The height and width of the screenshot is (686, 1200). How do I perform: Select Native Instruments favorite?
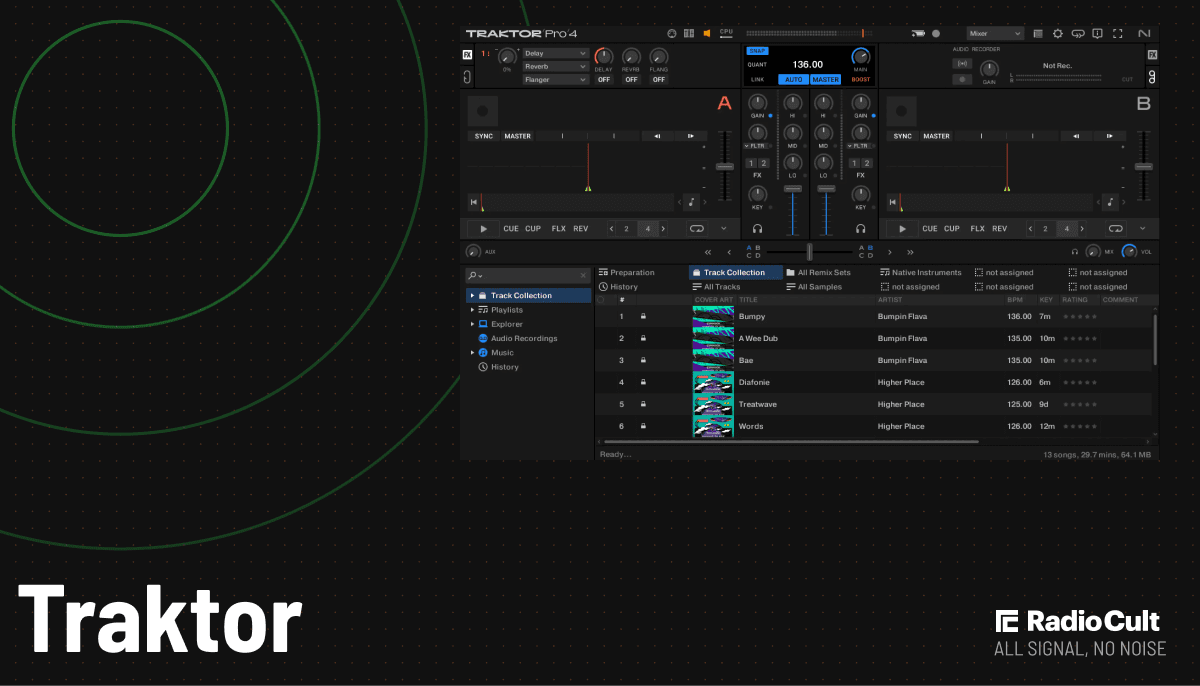click(x=922, y=272)
